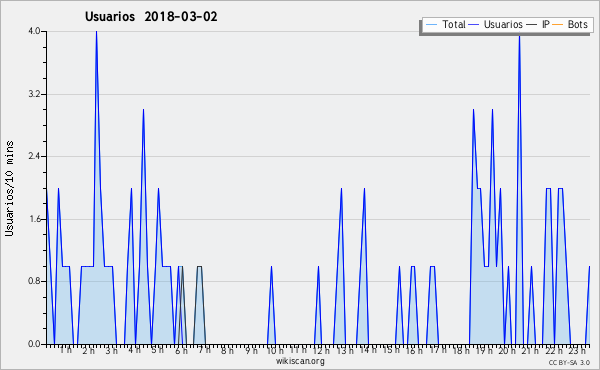
Task: Click the orange Bots legend line
Action: coord(558,25)
